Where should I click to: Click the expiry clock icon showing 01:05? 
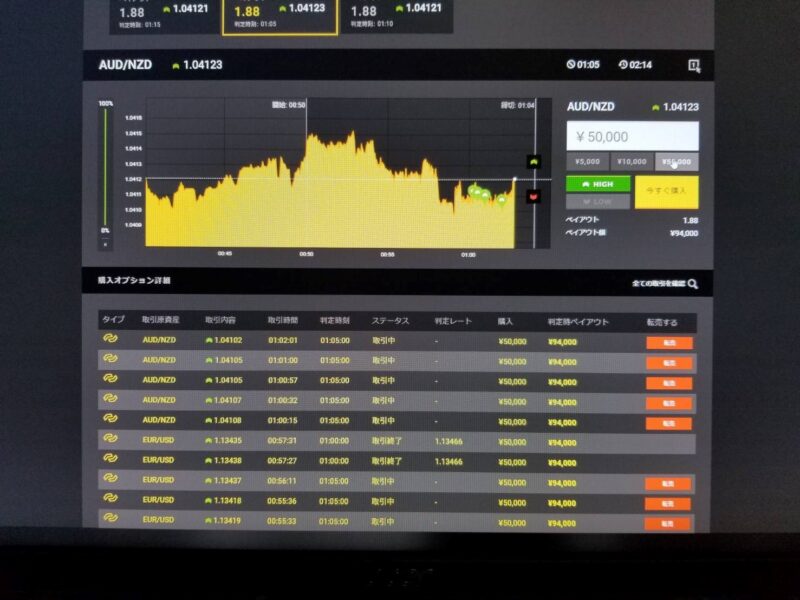point(571,65)
